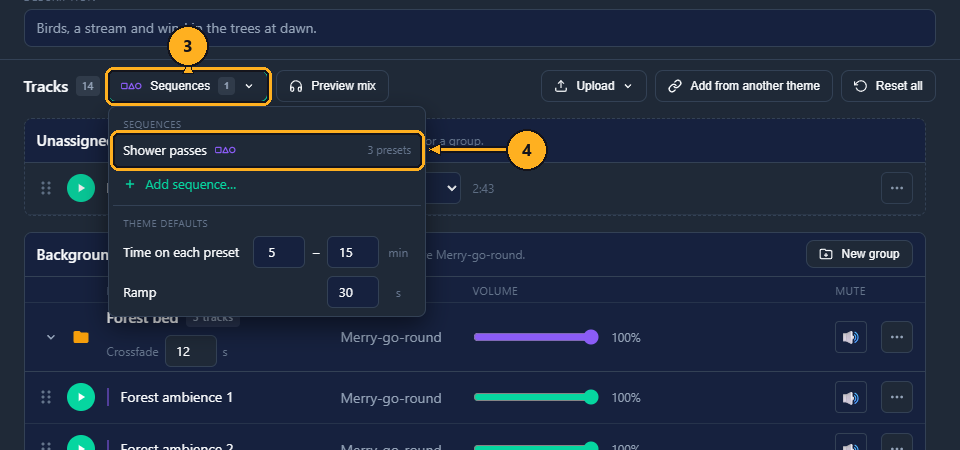Screen dimensions: 960x450
Task: Adjust the Forest bed volume slider
Action: click(x=536, y=337)
